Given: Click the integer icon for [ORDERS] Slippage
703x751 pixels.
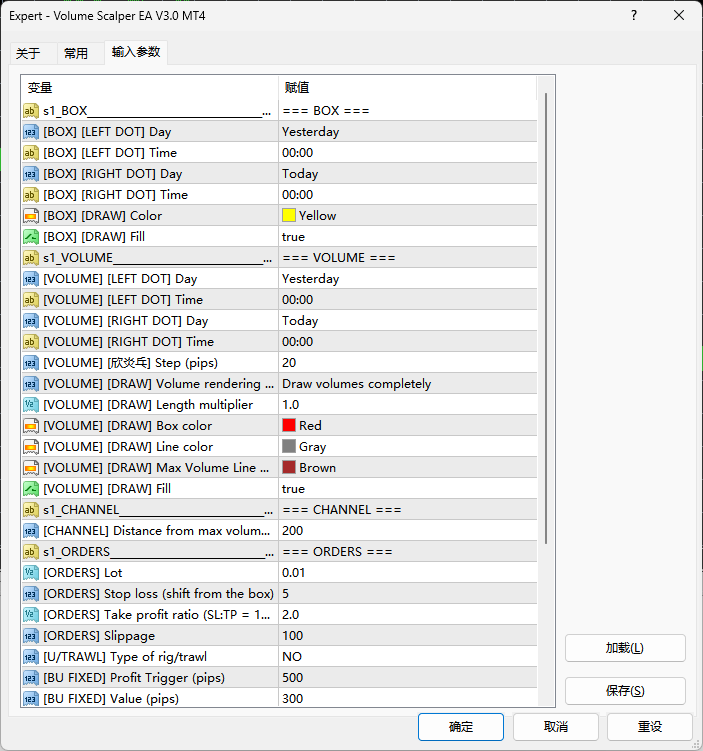Looking at the screenshot, I should tap(31, 636).
